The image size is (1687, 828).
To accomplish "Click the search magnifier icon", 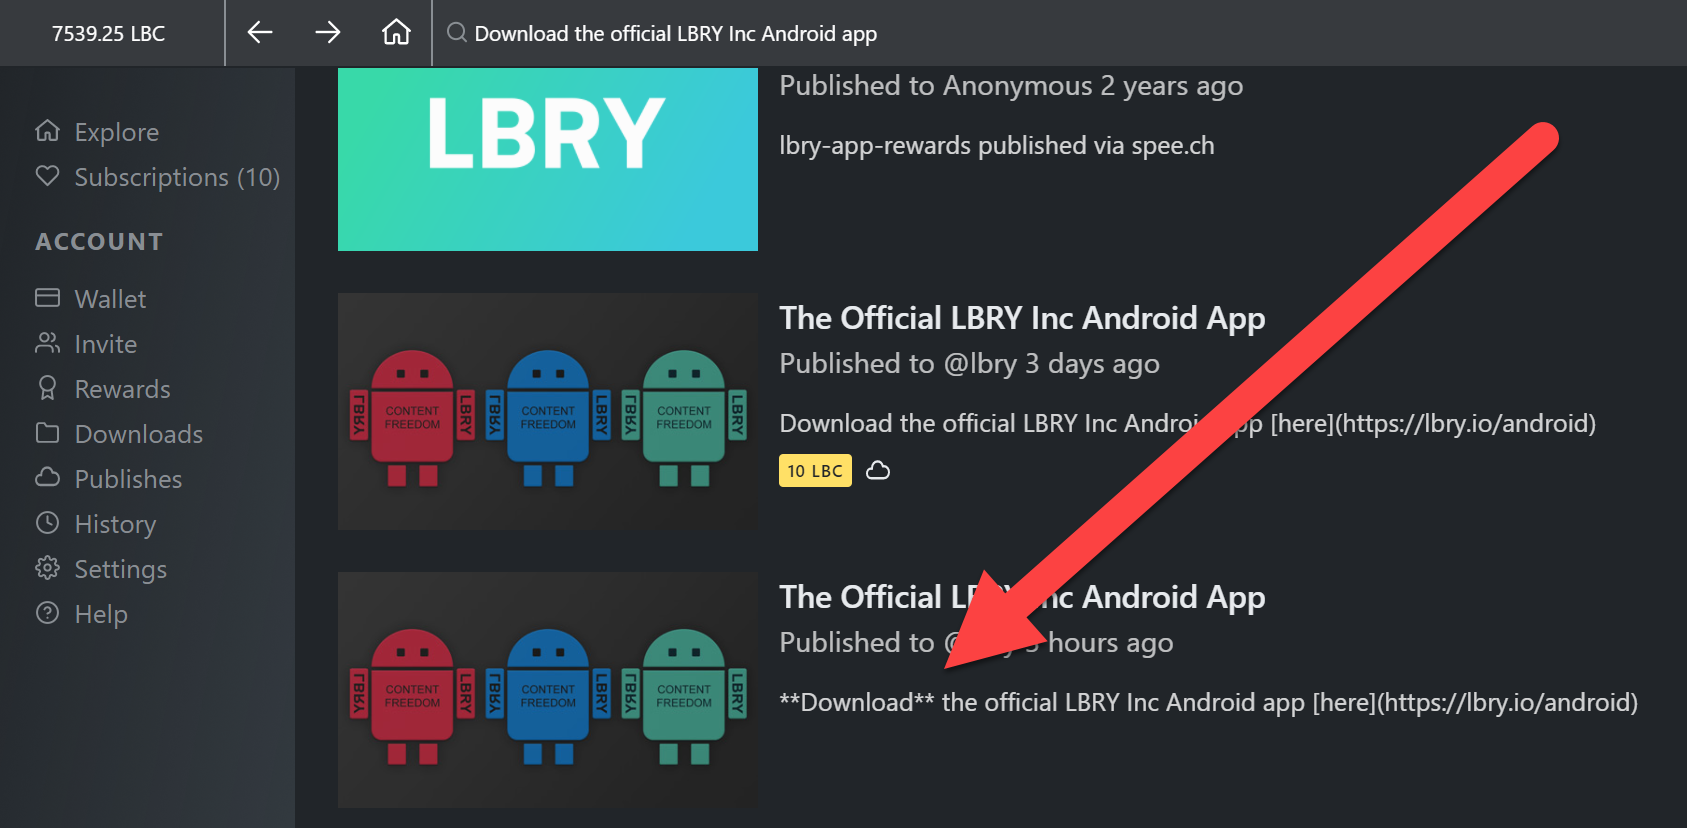I will 457,33.
